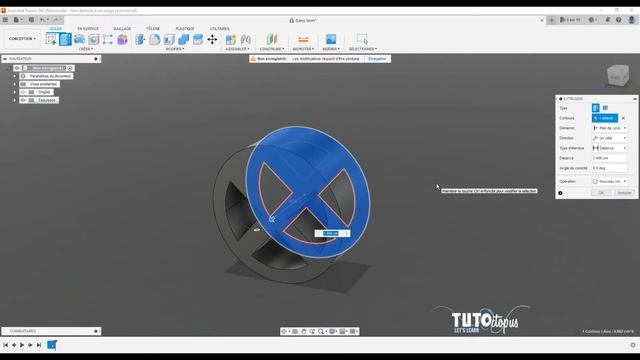Select the Measure tool icon
The image size is (640, 360).
coord(303,39)
